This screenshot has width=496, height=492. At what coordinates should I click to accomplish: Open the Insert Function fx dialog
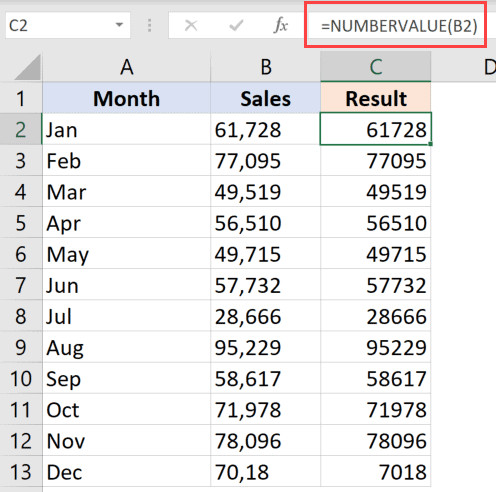pyautogui.click(x=280, y=25)
